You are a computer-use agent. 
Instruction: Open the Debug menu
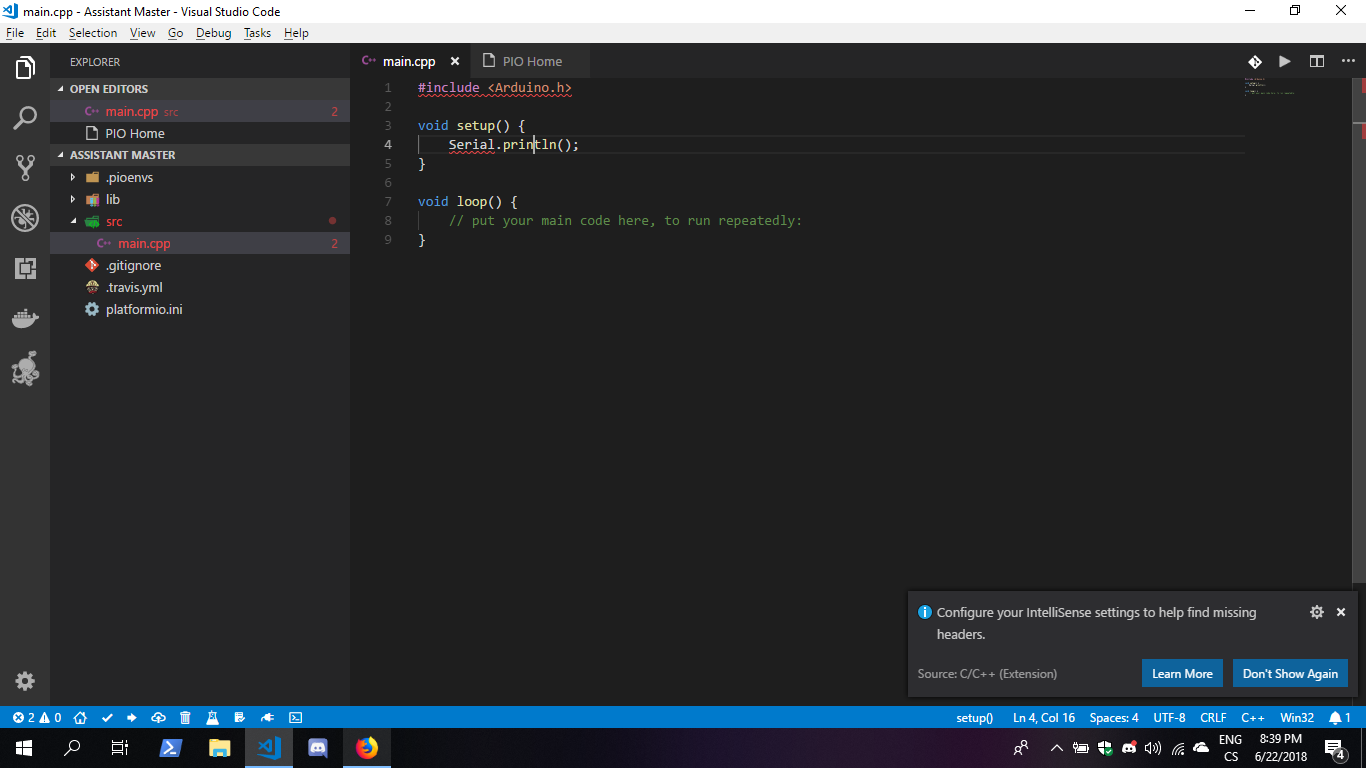[x=213, y=32]
